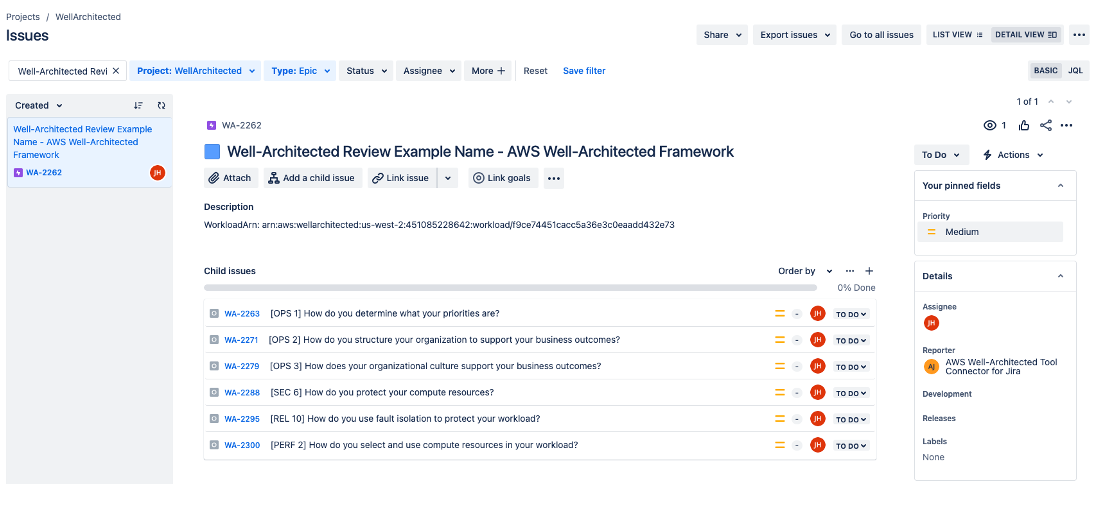
Task: Go to next issue arrow
Action: click(1069, 102)
